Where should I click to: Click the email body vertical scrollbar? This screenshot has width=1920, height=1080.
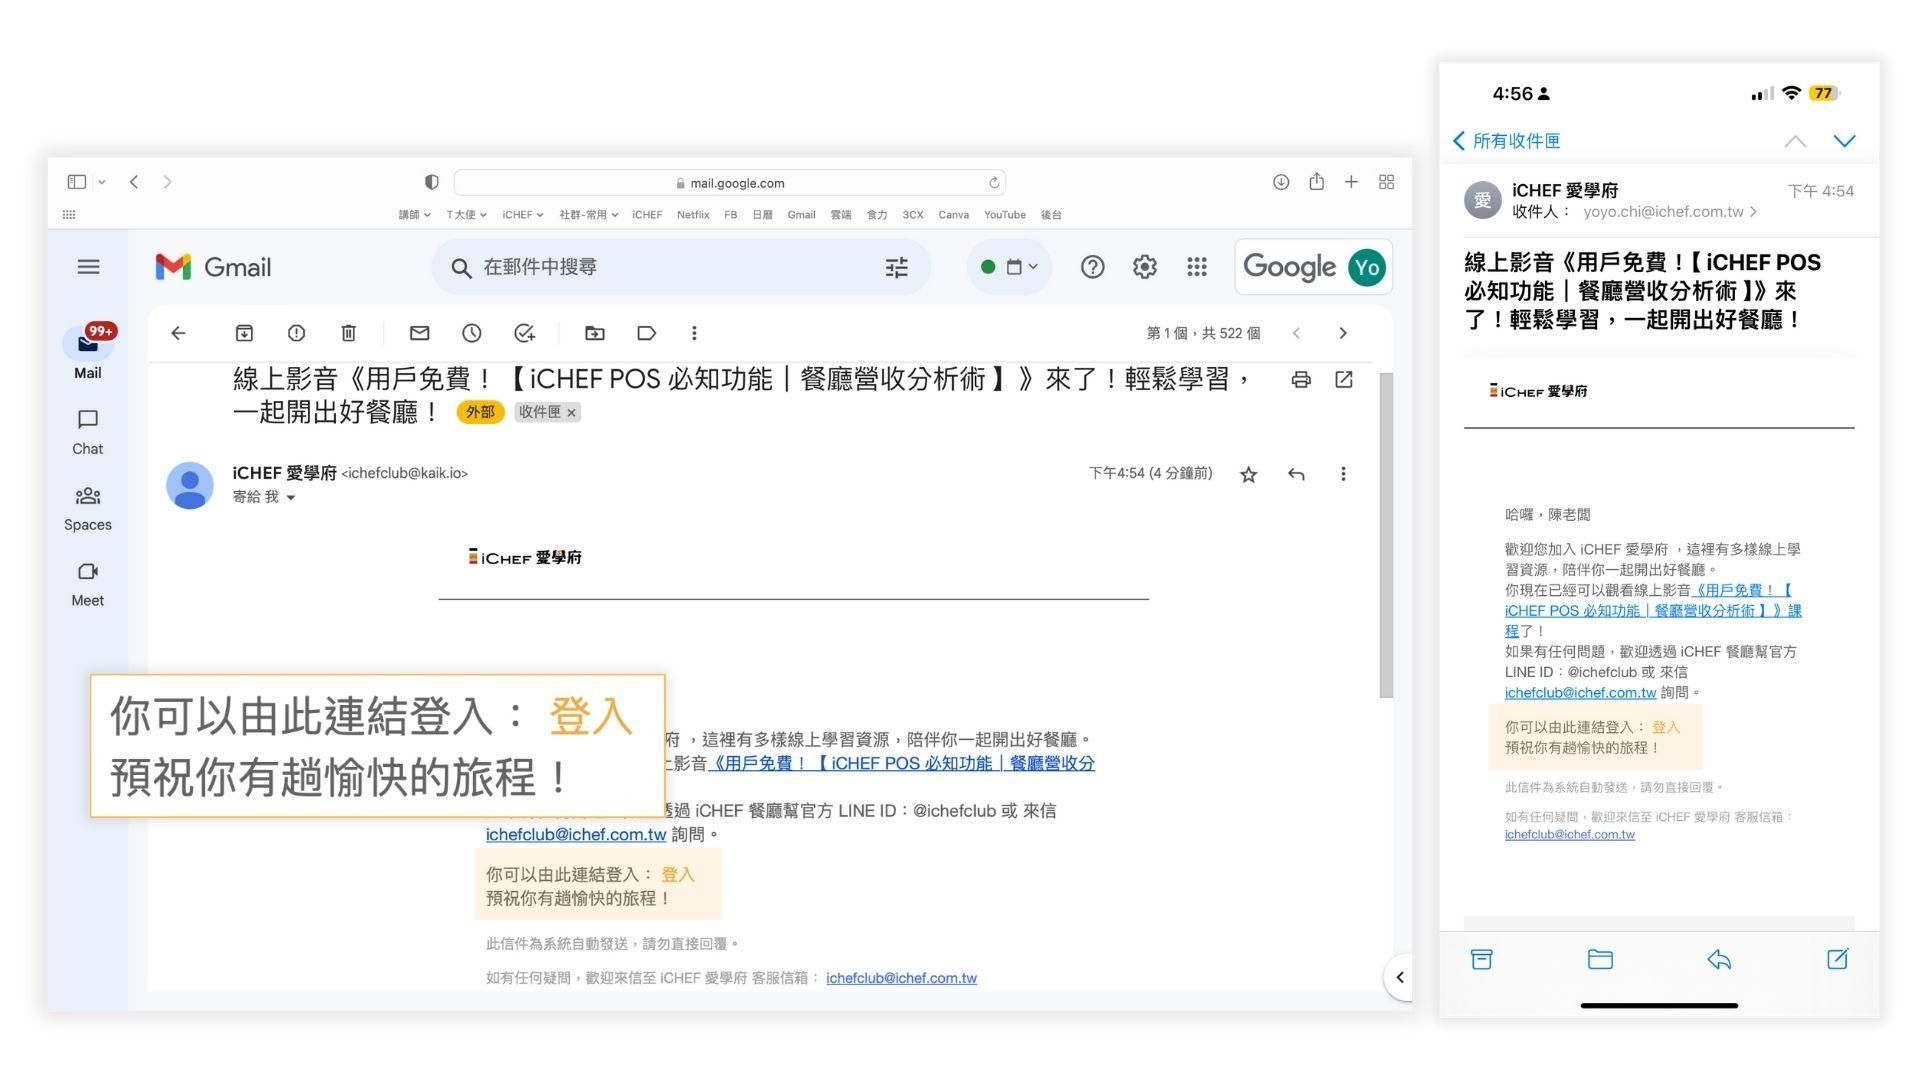1385,535
